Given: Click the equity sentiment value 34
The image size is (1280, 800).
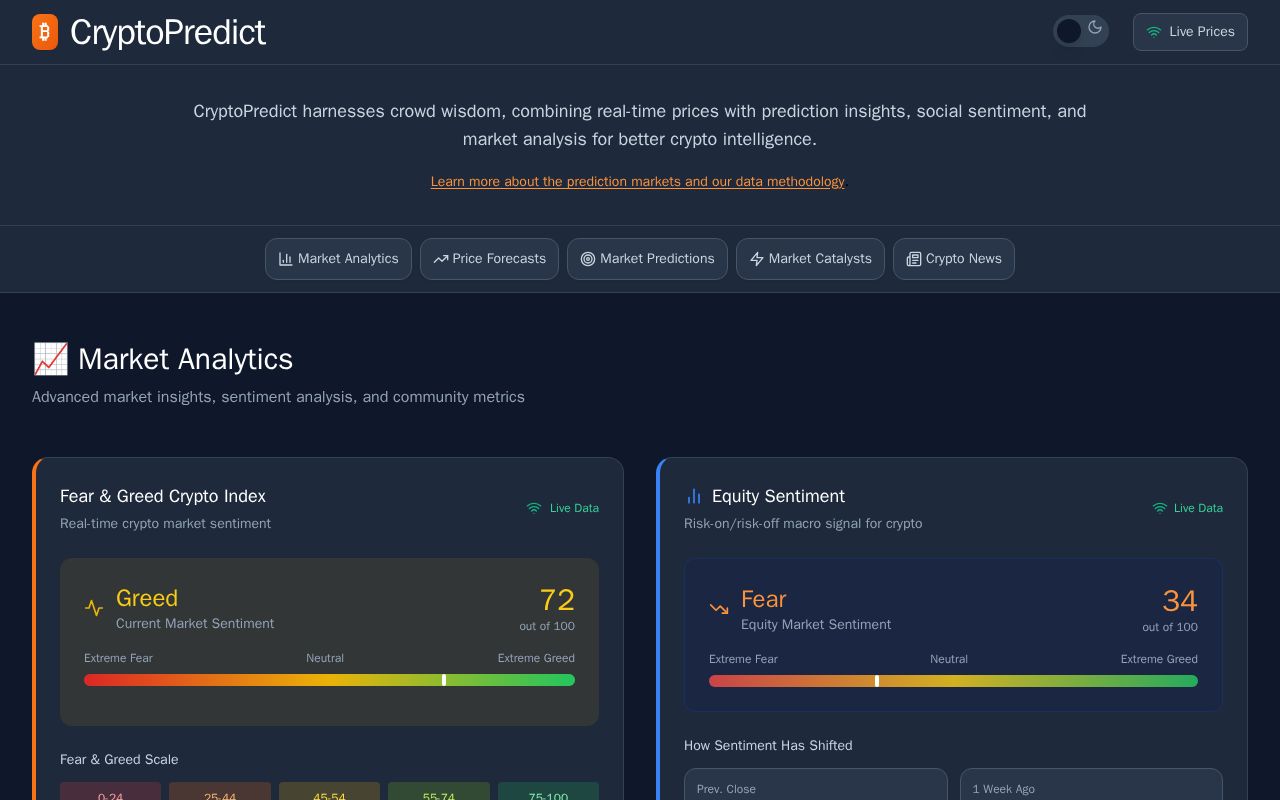Looking at the screenshot, I should [1180, 601].
